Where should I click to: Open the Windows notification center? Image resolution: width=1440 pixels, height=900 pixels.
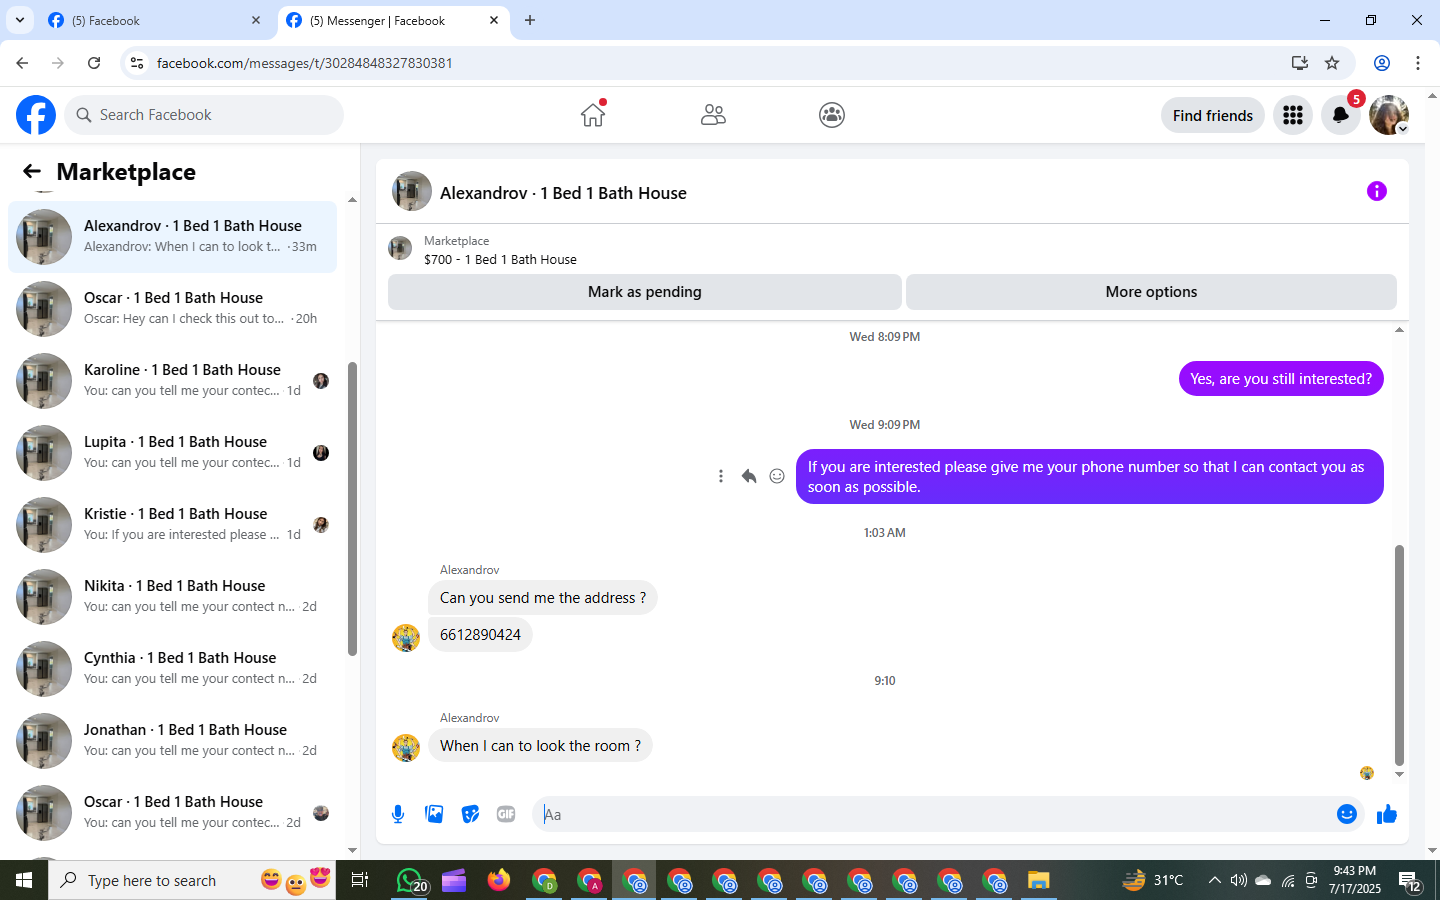[x=1410, y=881]
